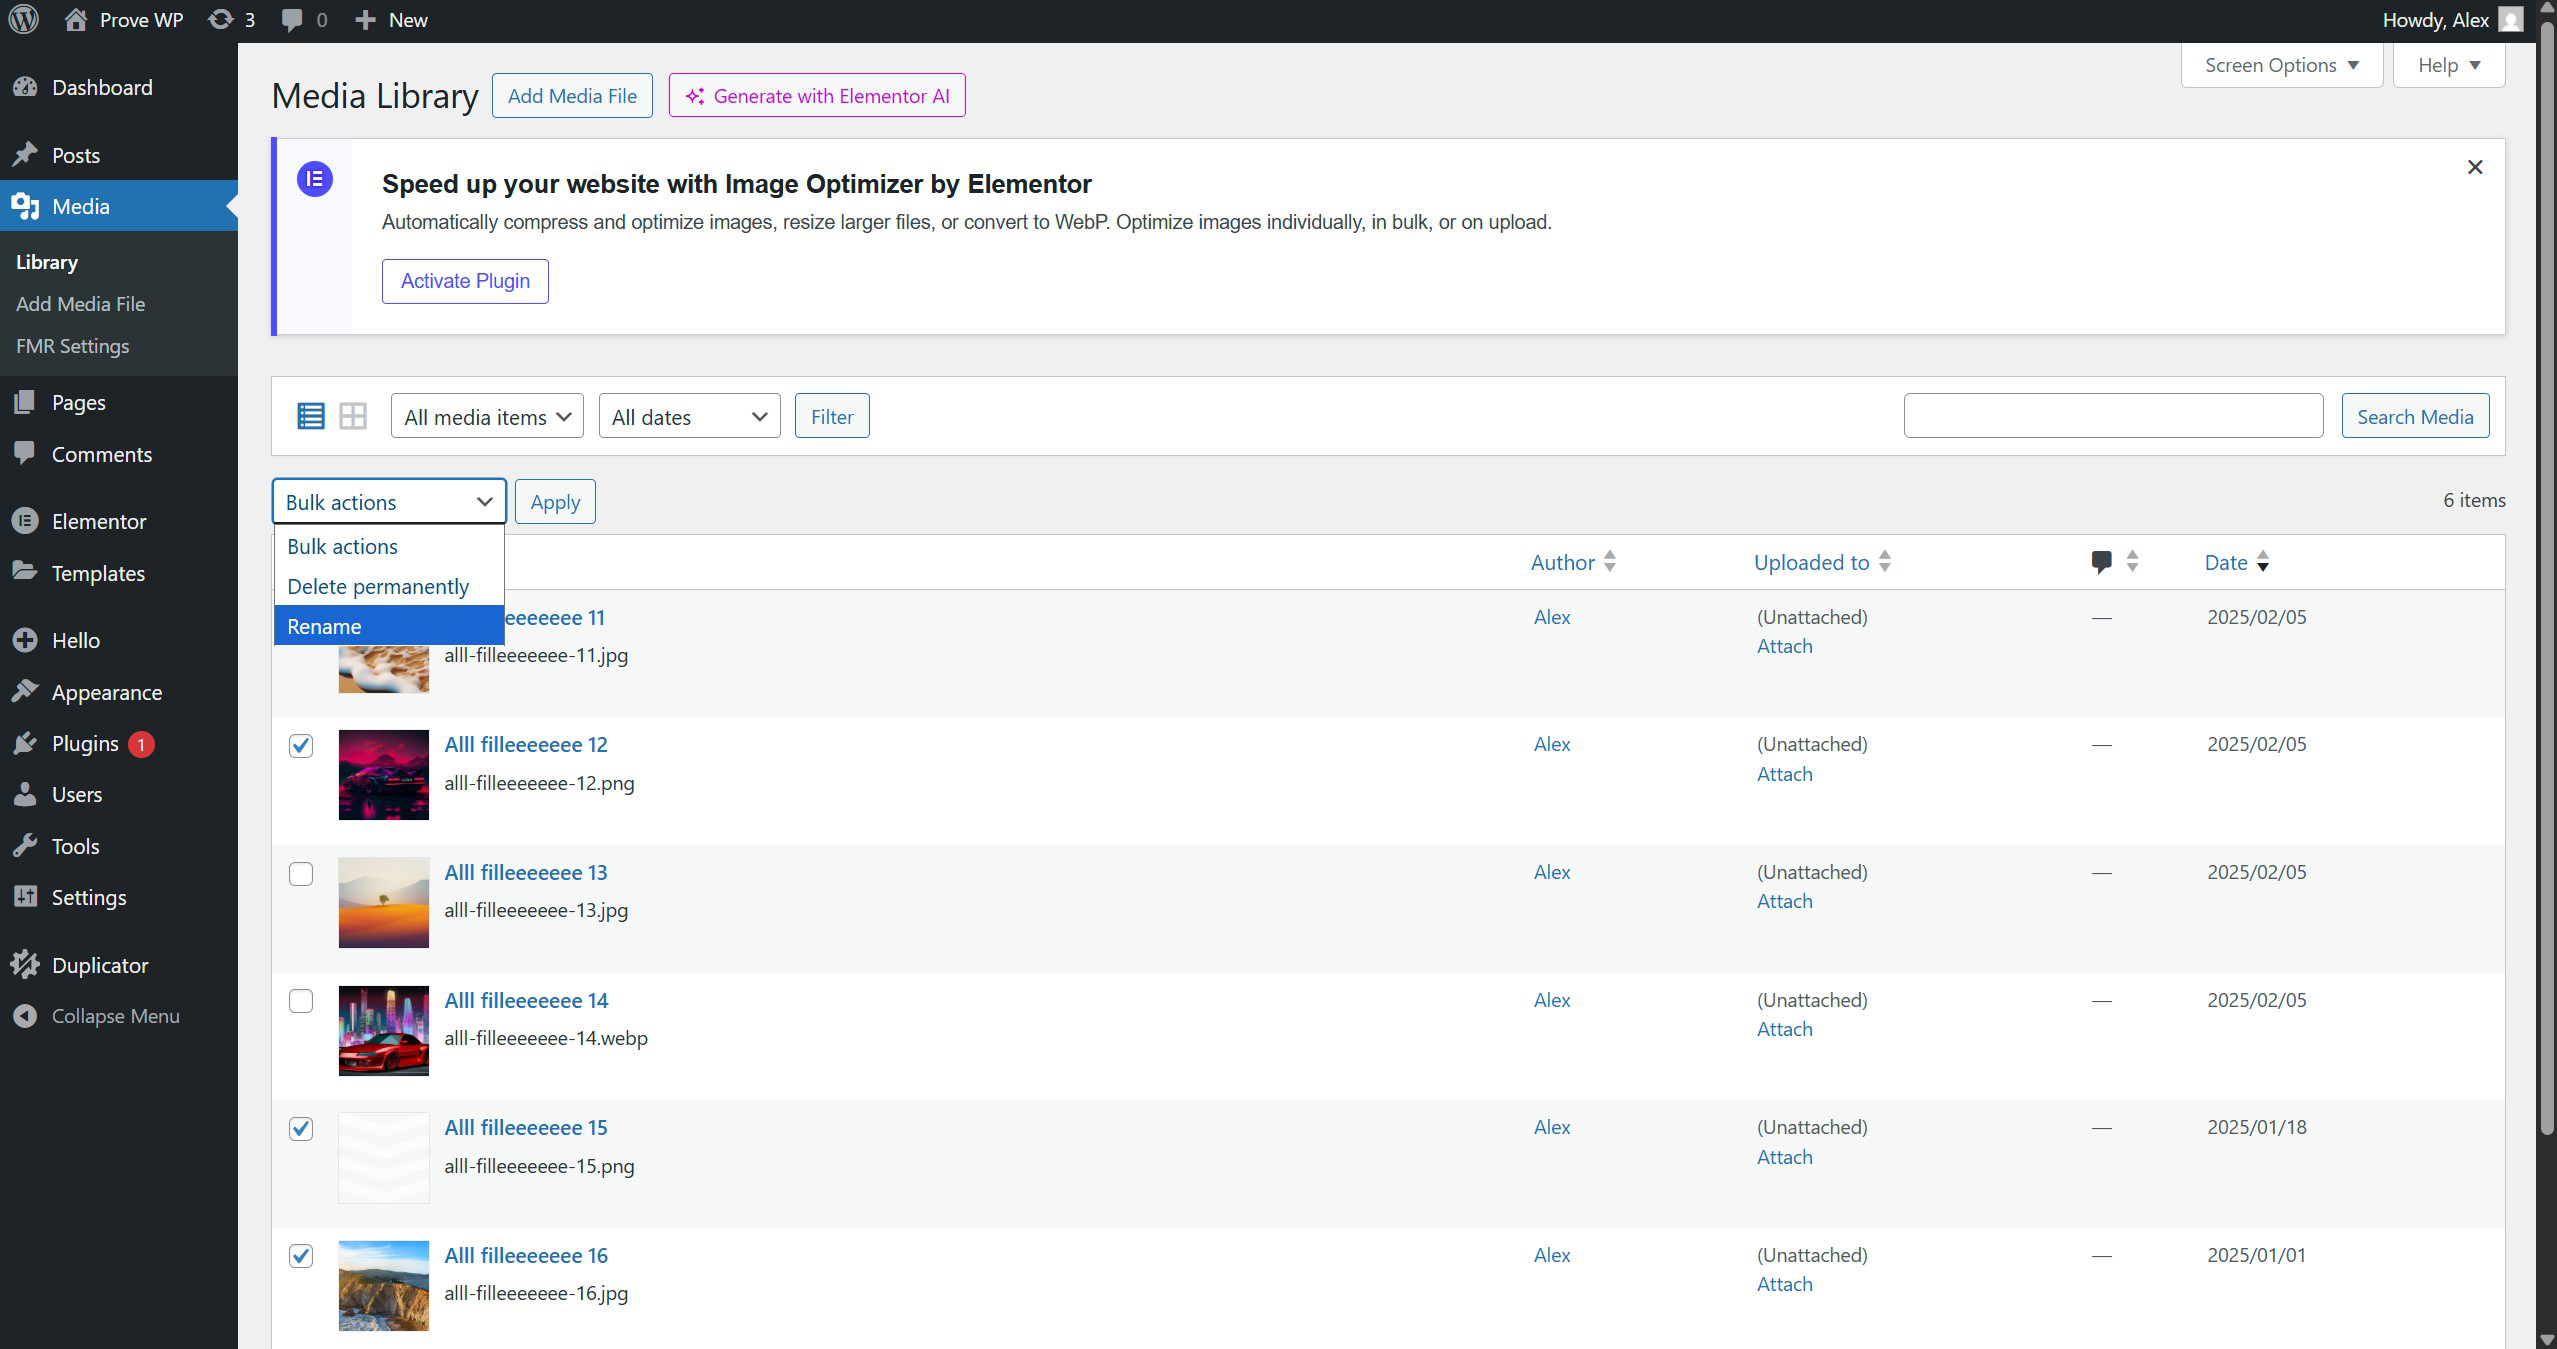Select Delete permanently option
The height and width of the screenshot is (1349, 2557).
(x=378, y=586)
